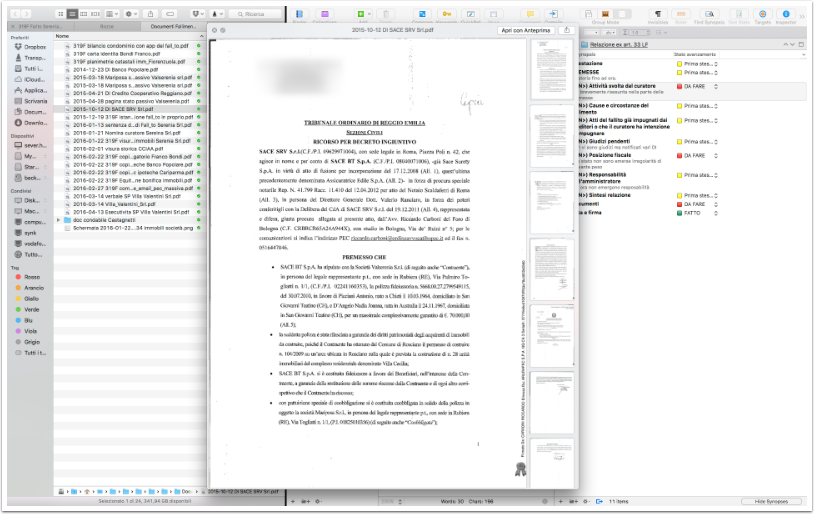Click the Keywords key icon

[446, 15]
